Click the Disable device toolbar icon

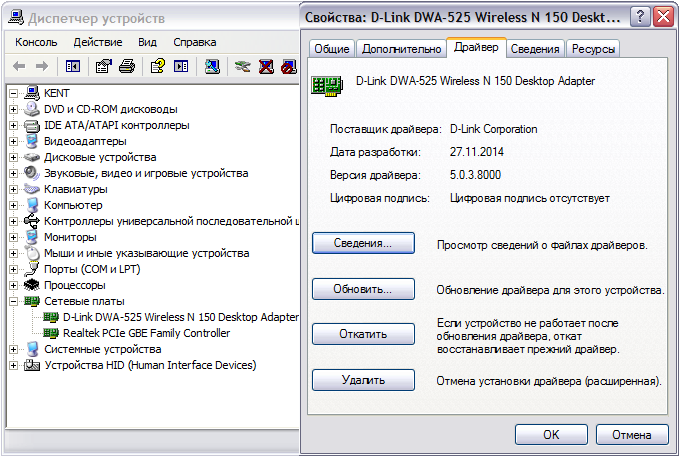[289, 66]
